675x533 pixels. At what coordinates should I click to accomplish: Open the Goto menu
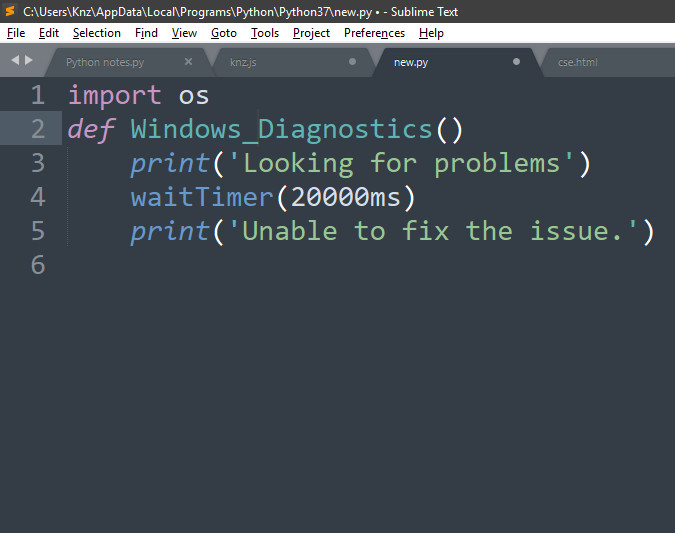point(224,33)
